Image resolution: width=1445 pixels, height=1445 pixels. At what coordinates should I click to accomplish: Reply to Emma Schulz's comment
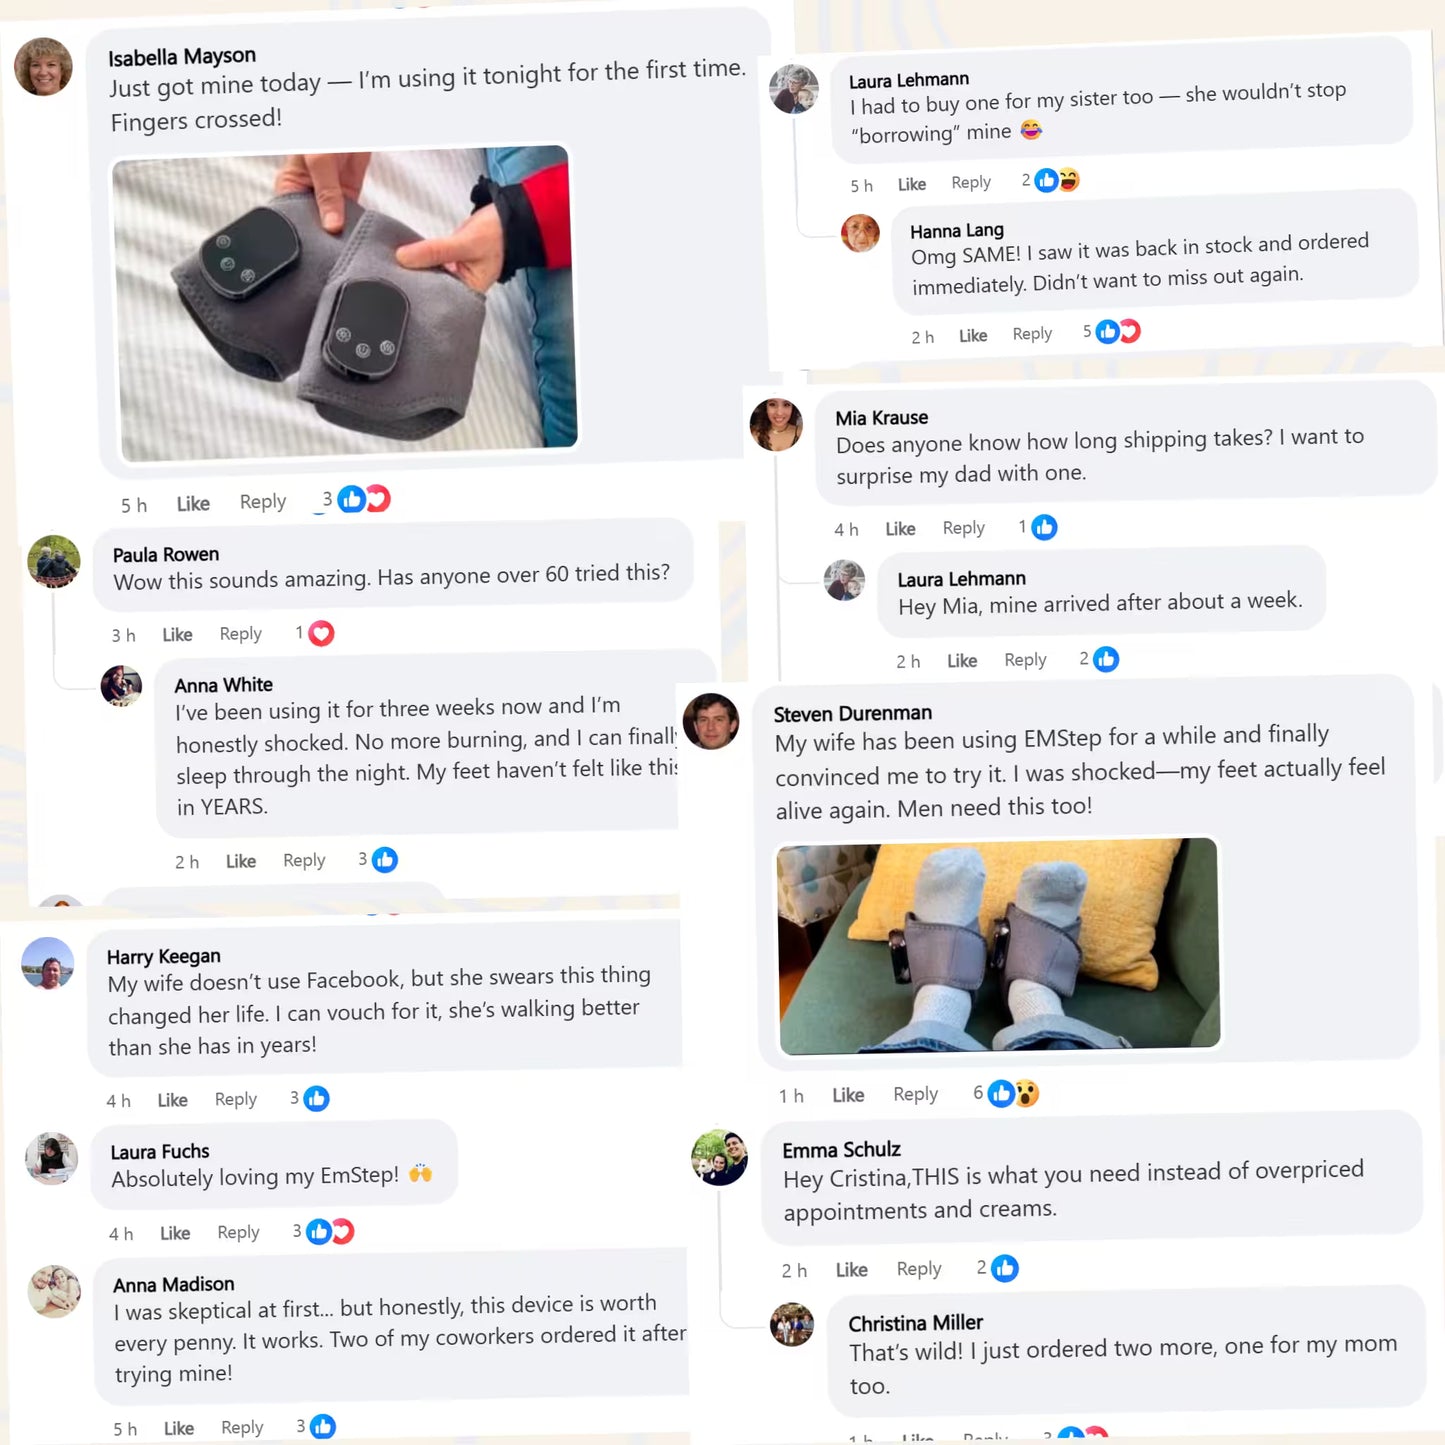tap(919, 1269)
